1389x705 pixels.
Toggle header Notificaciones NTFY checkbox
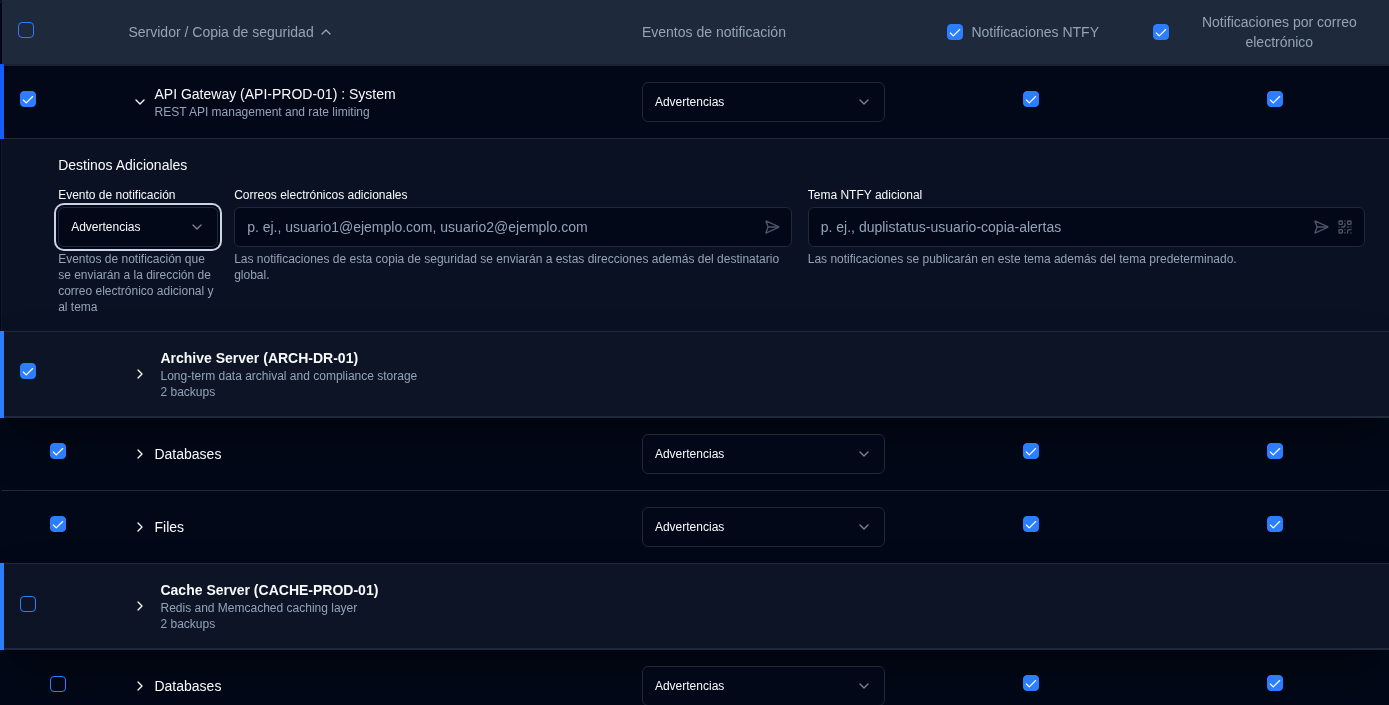point(955,32)
